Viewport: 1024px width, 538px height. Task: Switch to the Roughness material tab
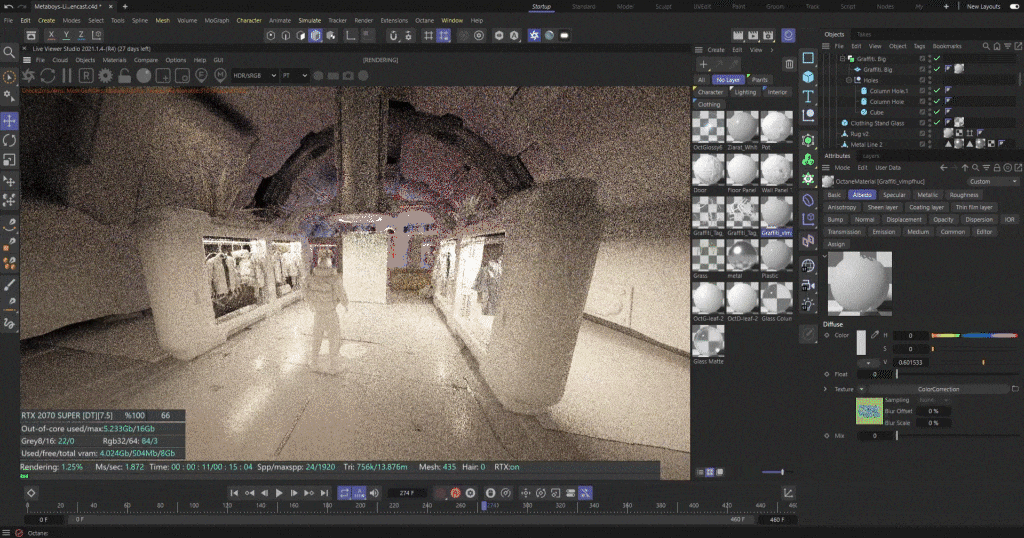964,194
